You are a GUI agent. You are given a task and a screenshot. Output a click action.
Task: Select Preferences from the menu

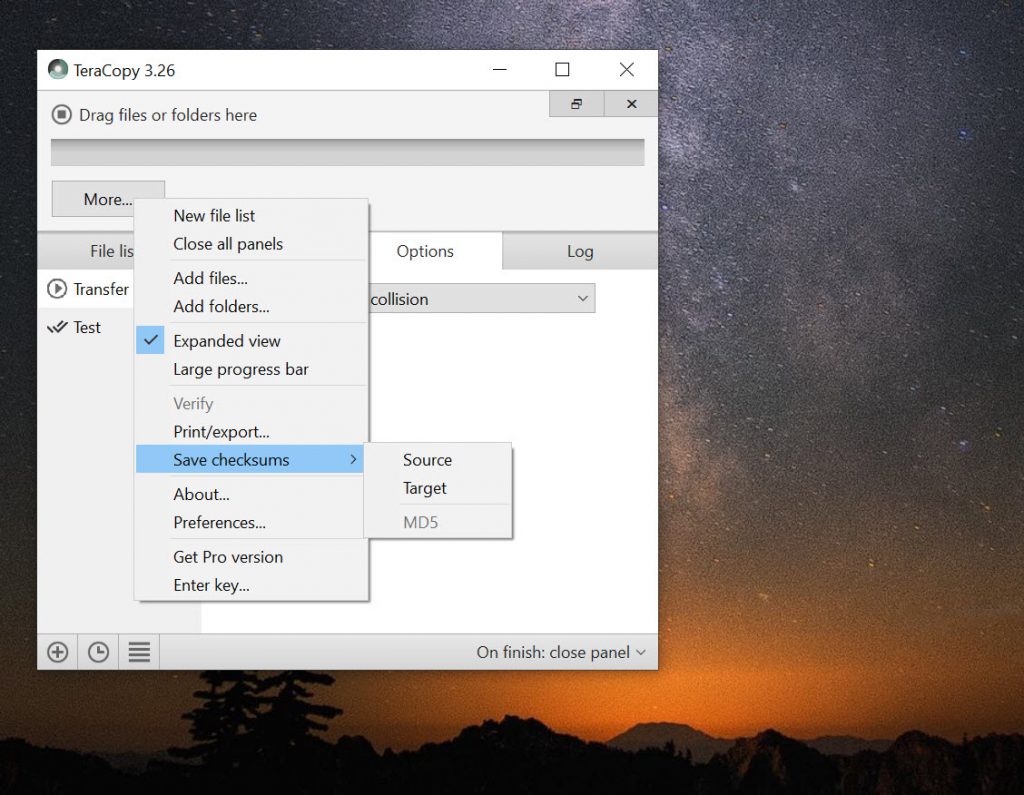coord(222,522)
